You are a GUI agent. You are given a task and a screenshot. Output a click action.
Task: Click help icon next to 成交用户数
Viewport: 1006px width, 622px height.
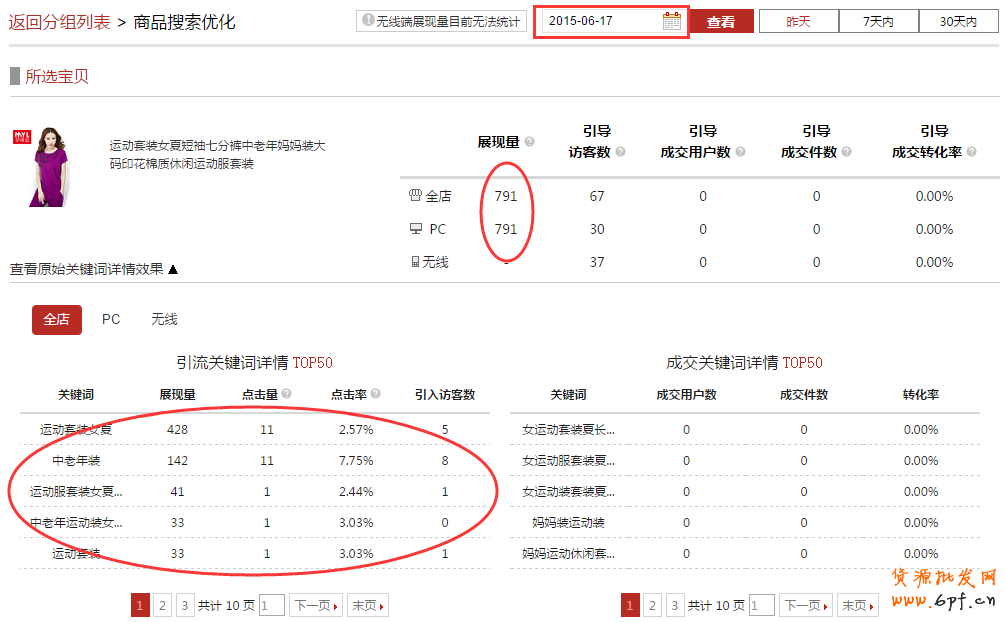click(x=737, y=152)
